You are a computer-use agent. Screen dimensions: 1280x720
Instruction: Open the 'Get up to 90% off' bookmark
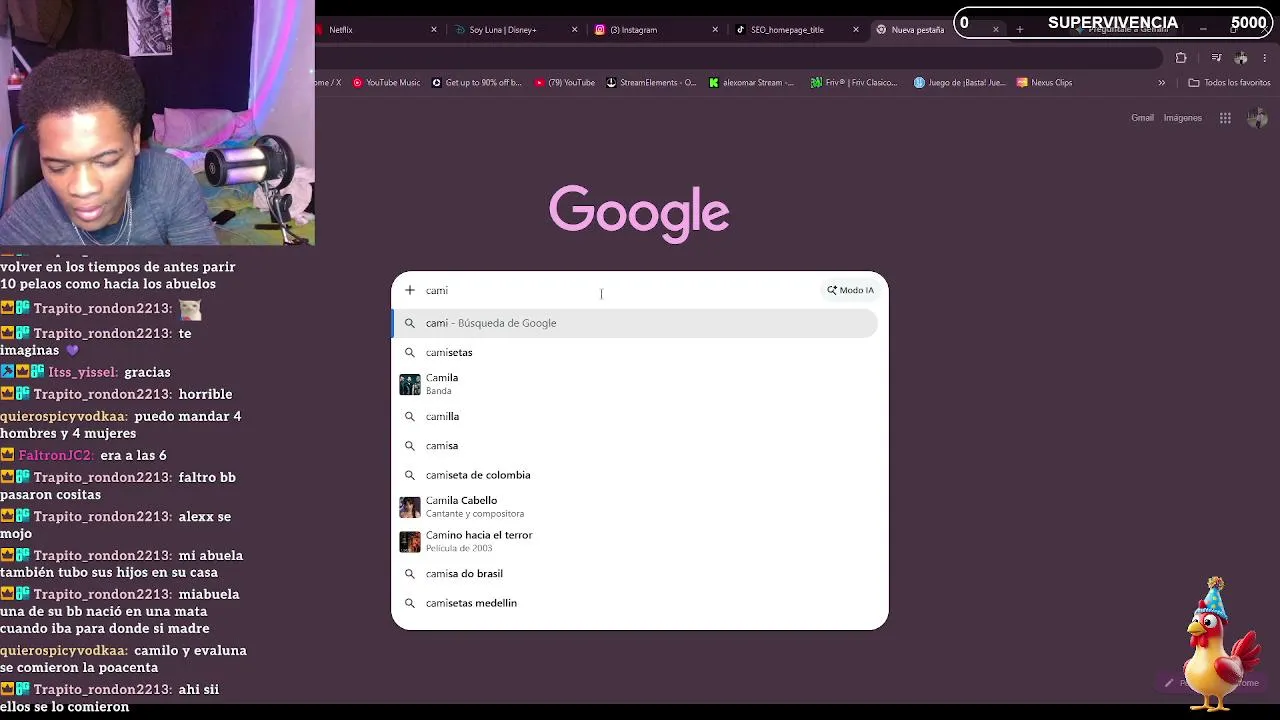[x=476, y=83]
